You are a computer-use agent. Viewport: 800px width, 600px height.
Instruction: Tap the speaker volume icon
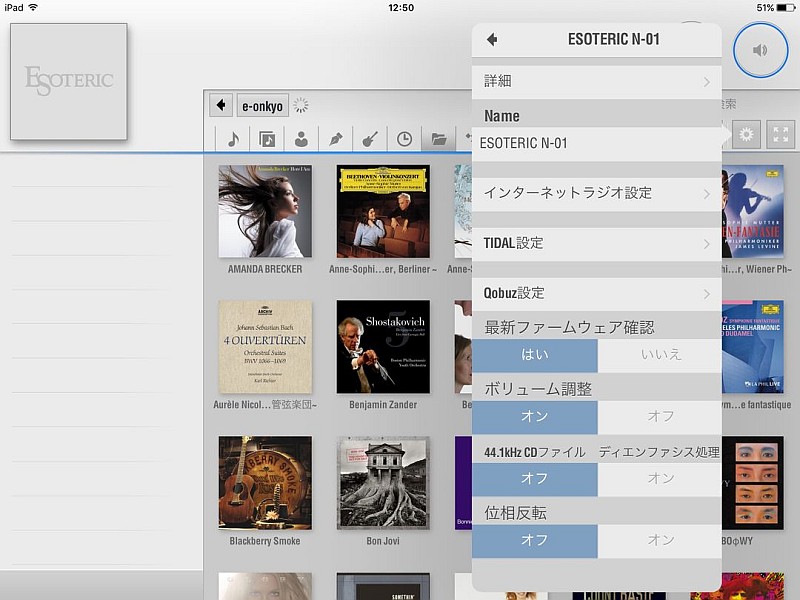pyautogui.click(x=760, y=50)
